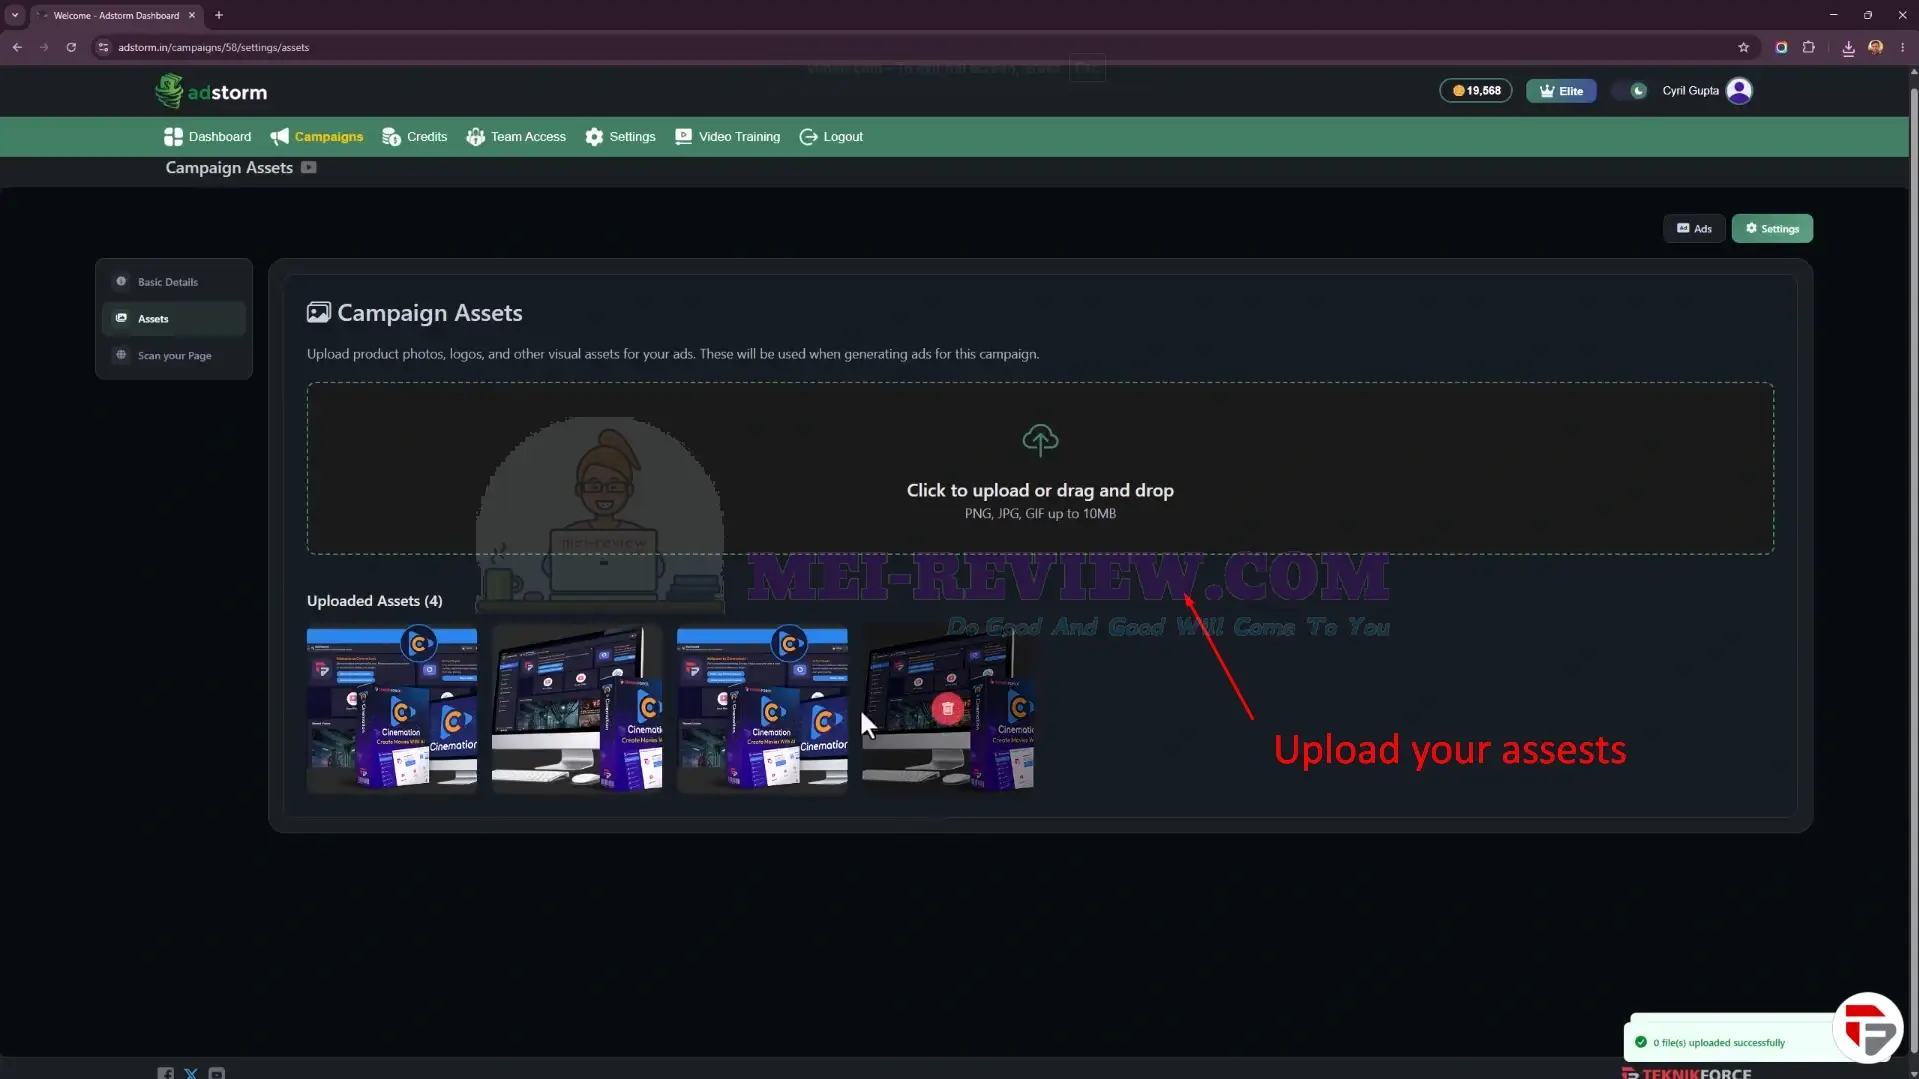This screenshot has width=1919, height=1079.
Task: Click the Facebook icon in the footer
Action: coord(165,1073)
